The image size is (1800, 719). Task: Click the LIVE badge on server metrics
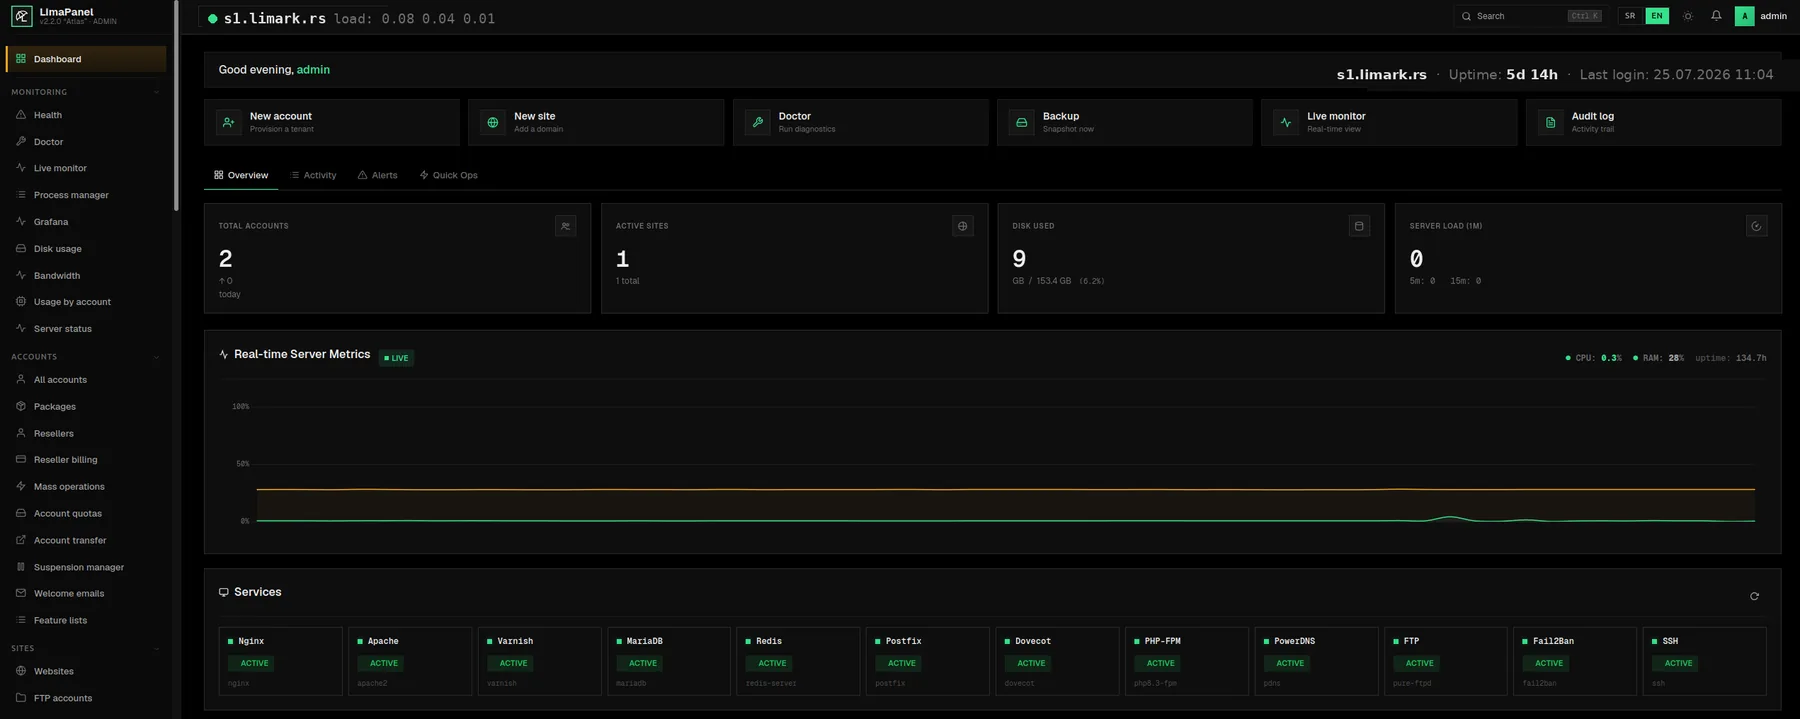pyautogui.click(x=396, y=358)
